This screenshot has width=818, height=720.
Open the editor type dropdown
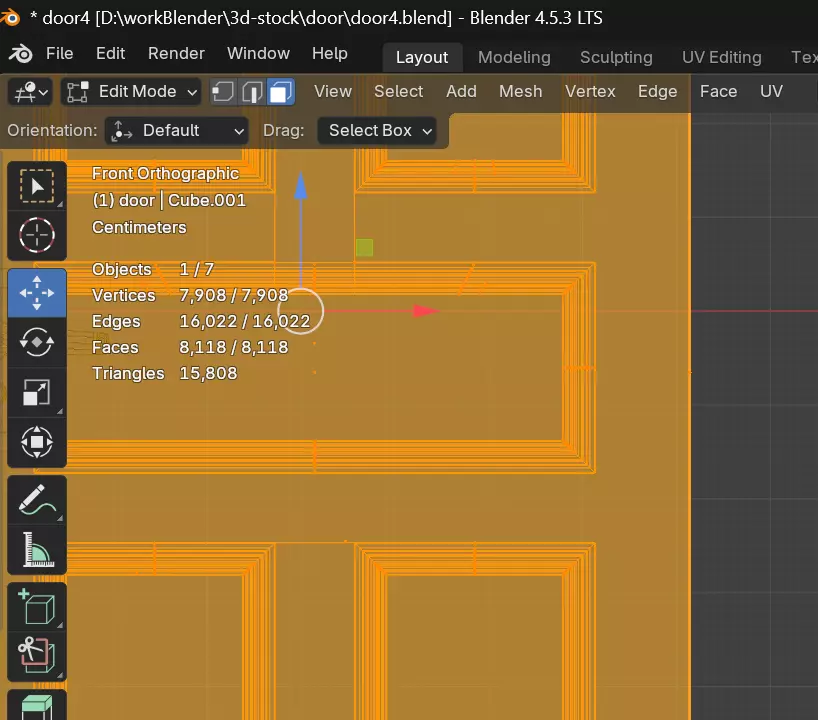click(30, 92)
